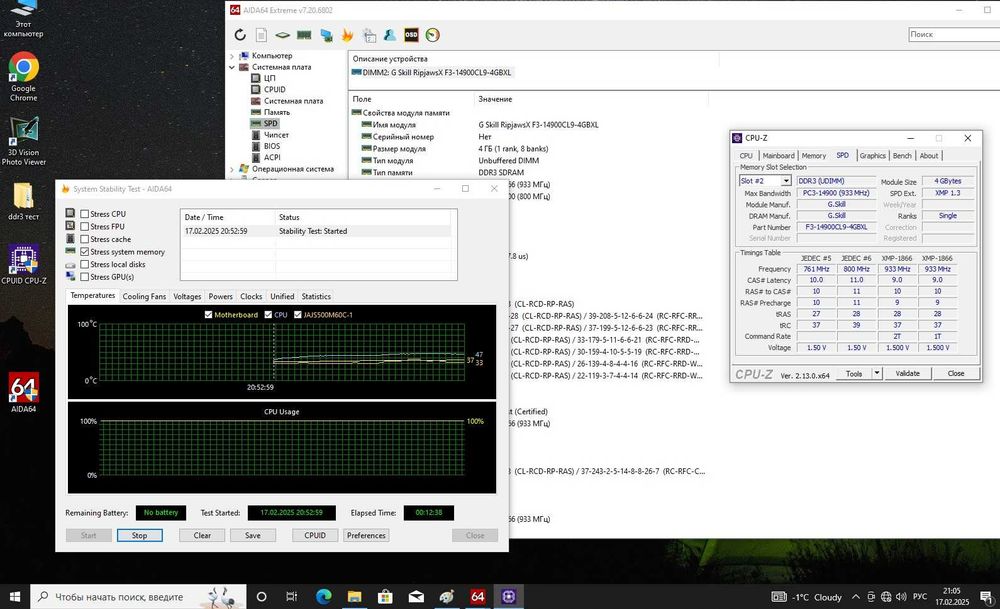The width and height of the screenshot is (1000, 609).
Task: Open the Bench tab in CPU-Z
Action: pos(902,156)
